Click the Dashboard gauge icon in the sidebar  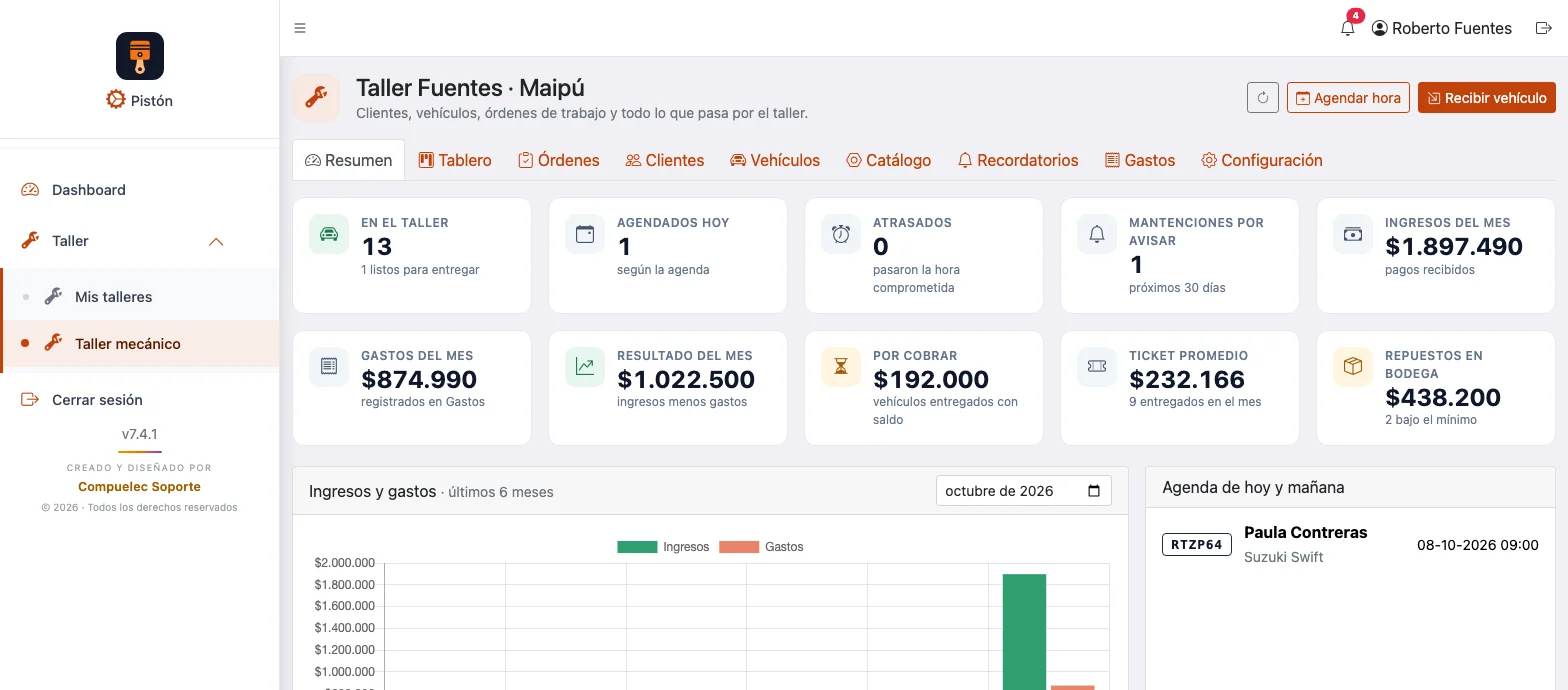[x=30, y=190]
